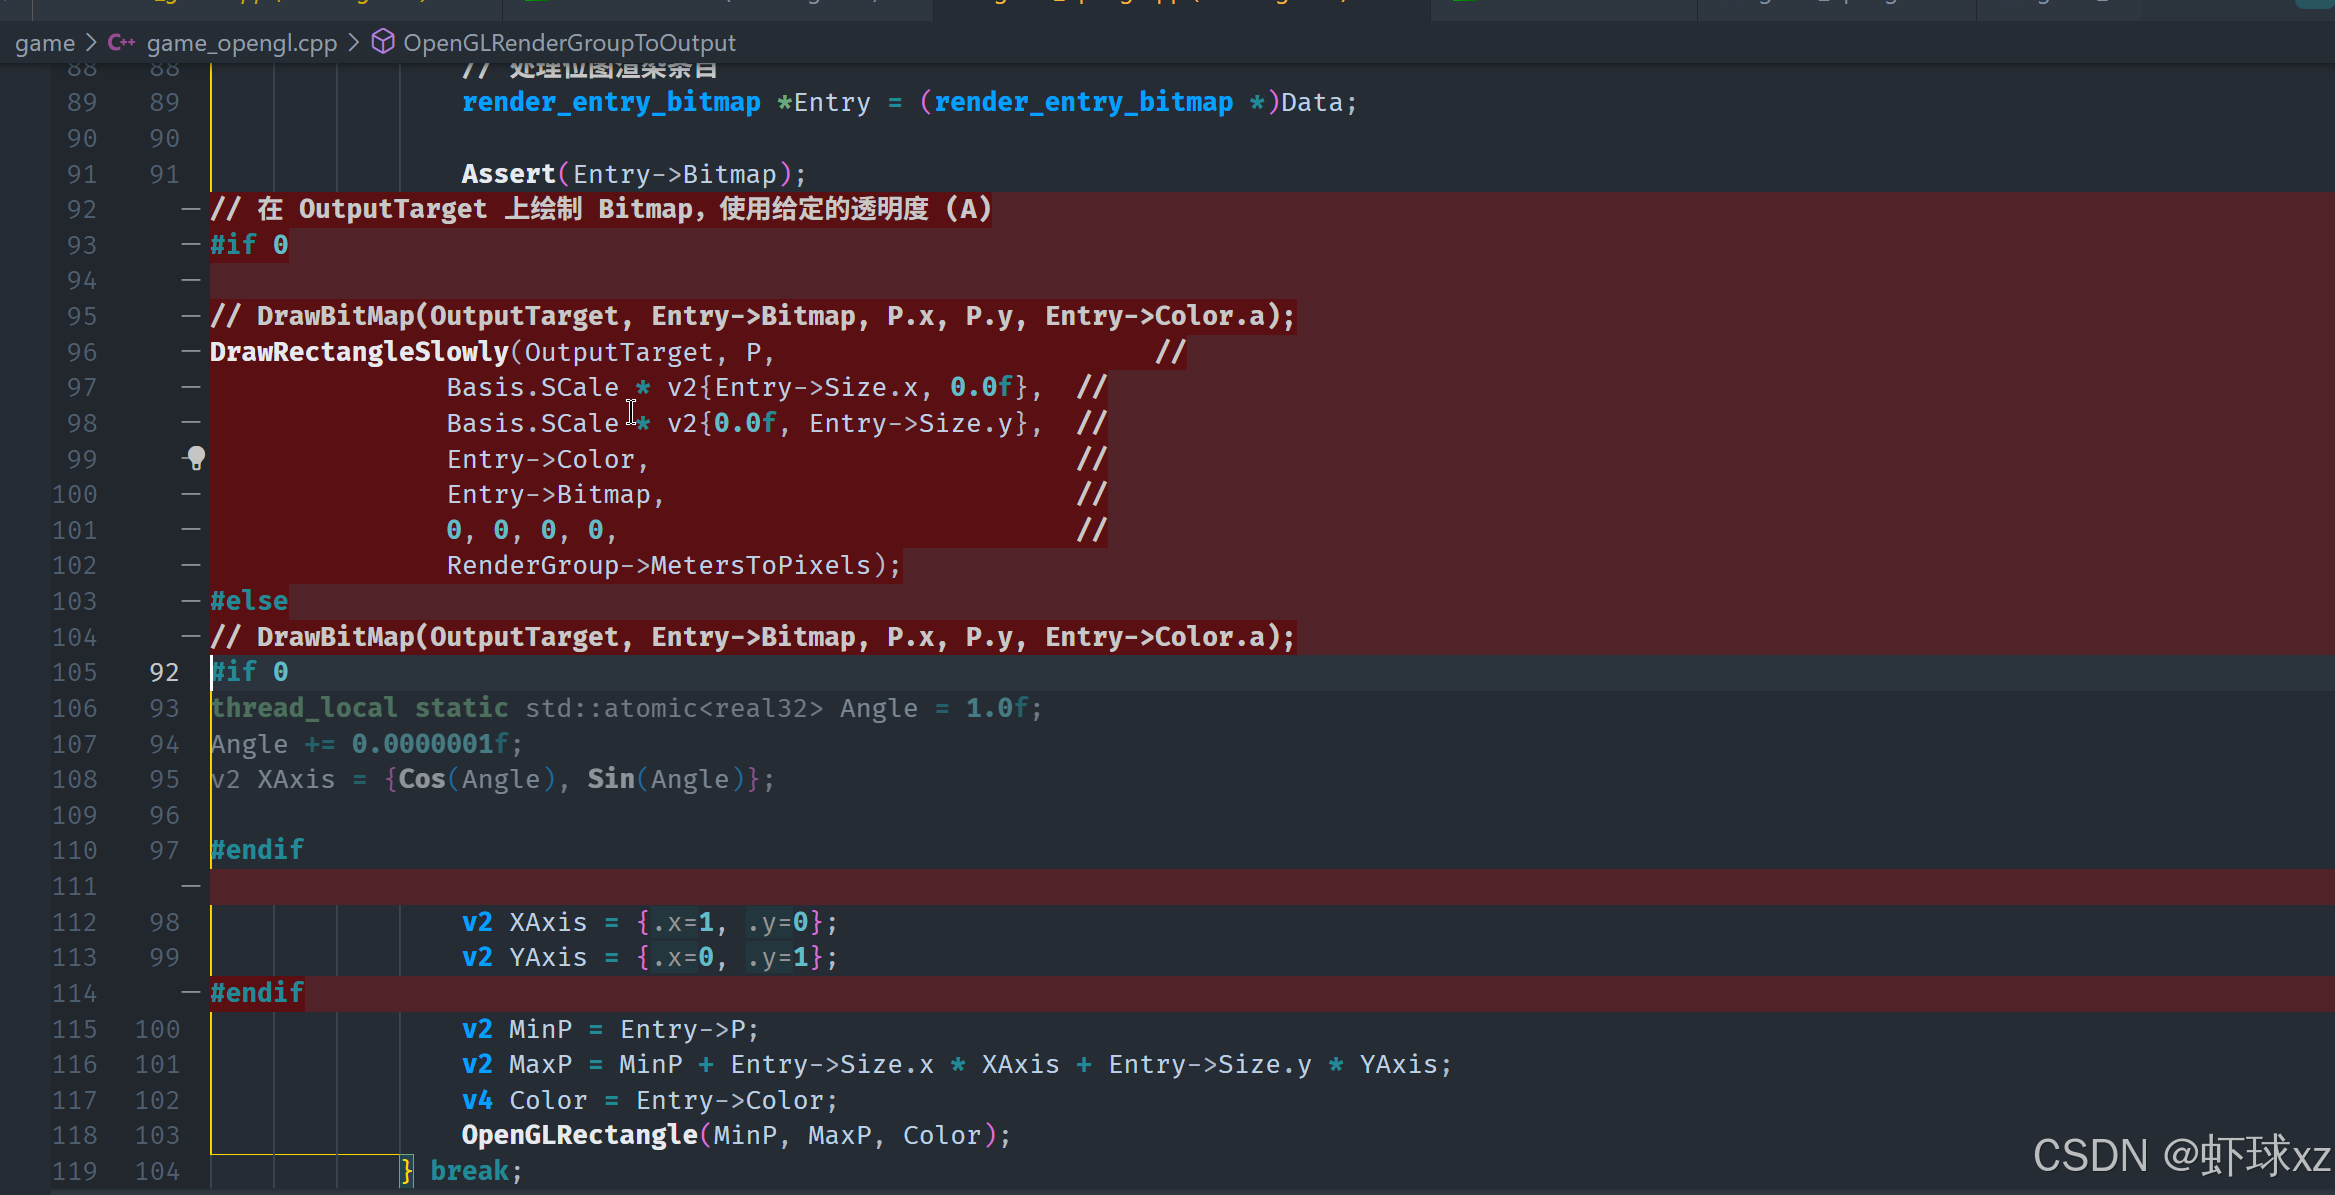Click the minus marker on empty line 111
2335x1195 pixels.
(191, 886)
